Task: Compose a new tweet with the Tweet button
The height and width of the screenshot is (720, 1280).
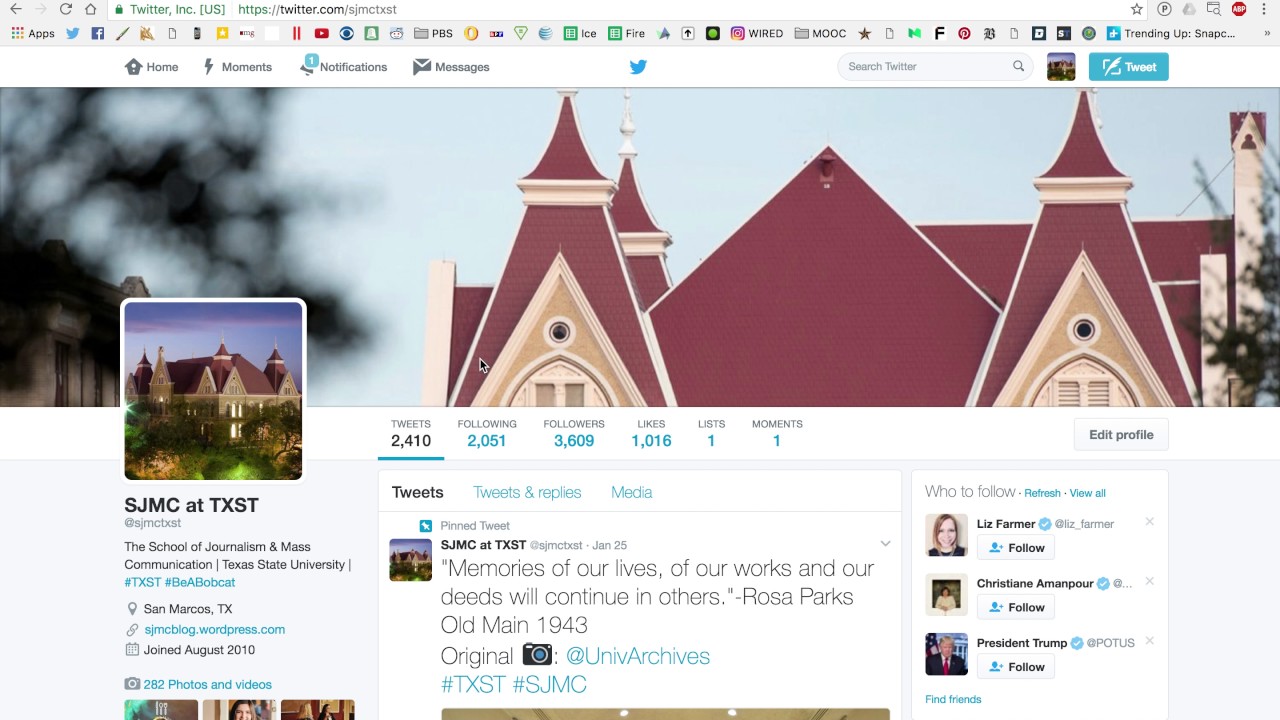Action: coord(1128,67)
